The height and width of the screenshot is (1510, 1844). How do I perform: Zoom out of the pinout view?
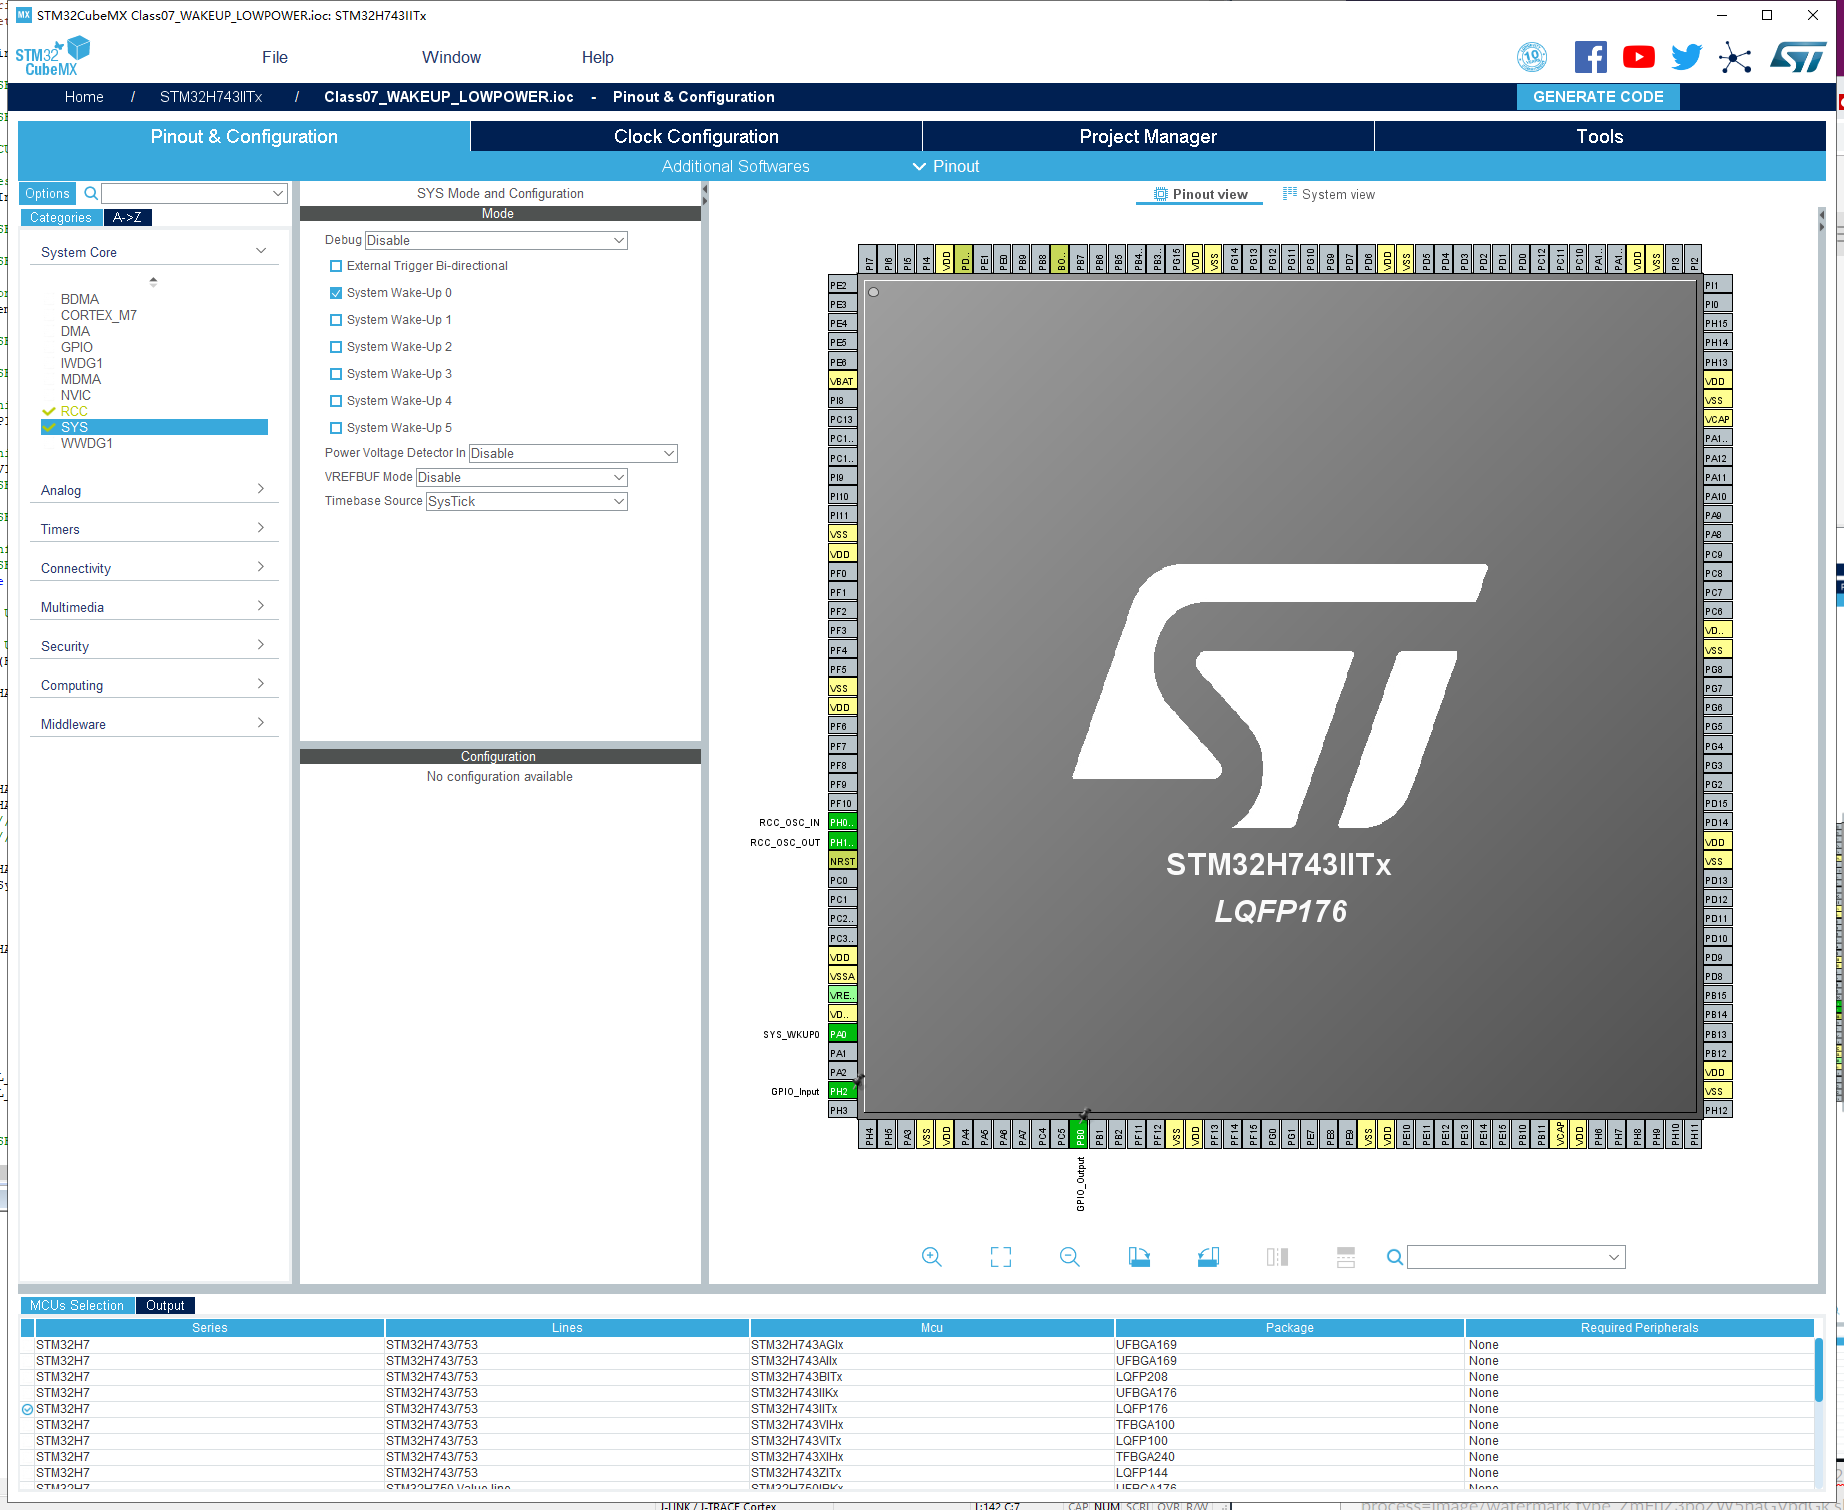pyautogui.click(x=1069, y=1257)
